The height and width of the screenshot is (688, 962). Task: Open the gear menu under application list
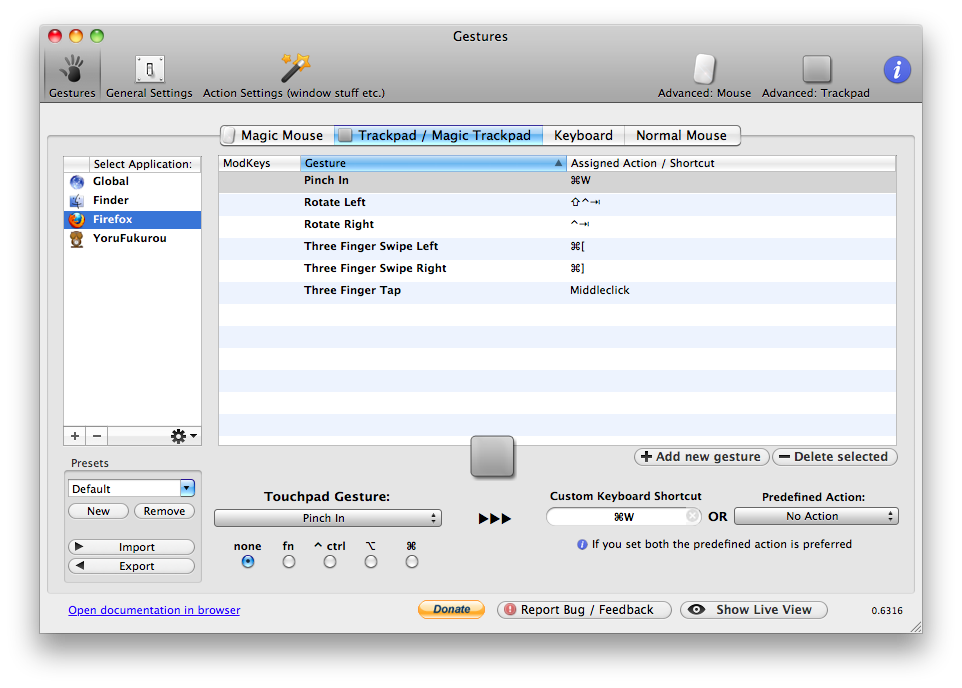(x=183, y=436)
